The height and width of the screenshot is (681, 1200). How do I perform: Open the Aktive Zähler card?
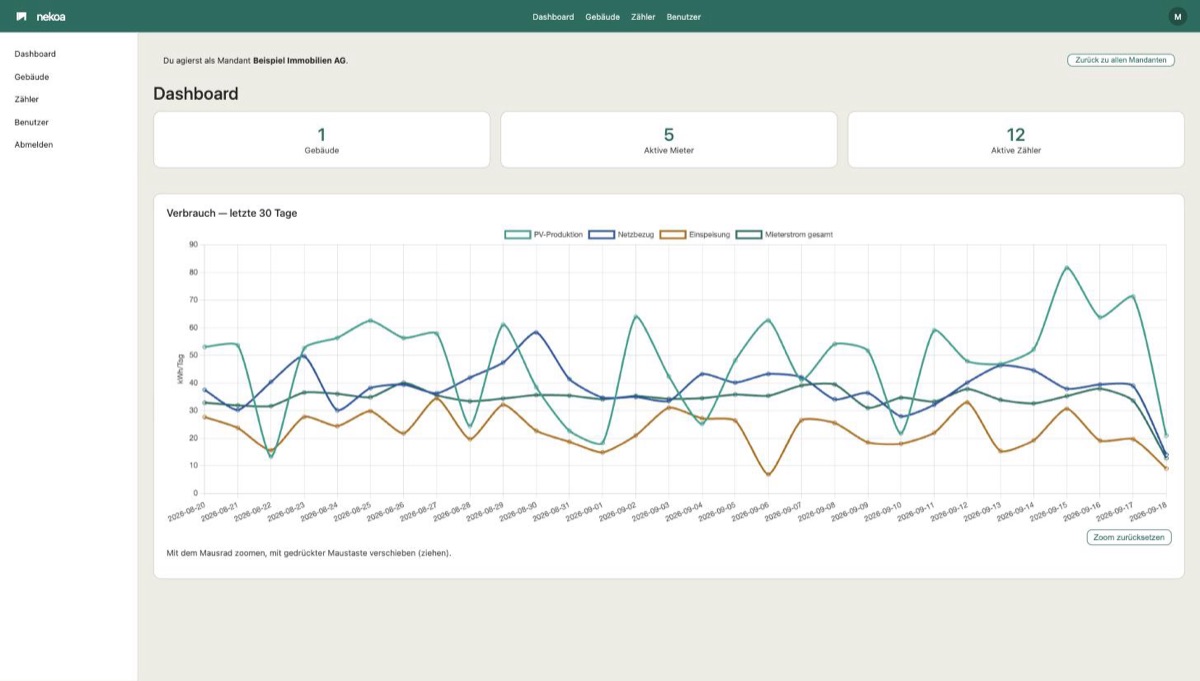(1016, 139)
